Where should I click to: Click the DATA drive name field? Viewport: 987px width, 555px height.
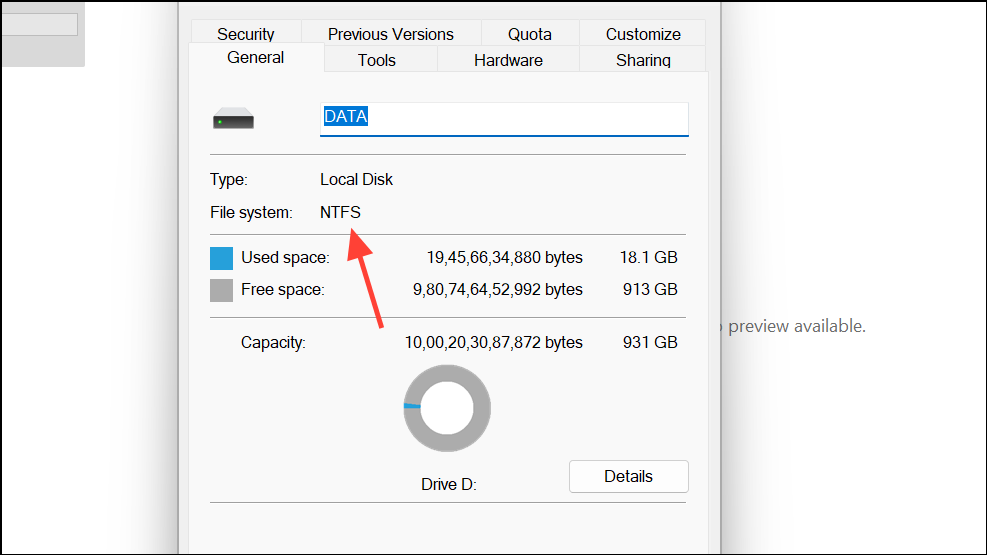coord(504,118)
